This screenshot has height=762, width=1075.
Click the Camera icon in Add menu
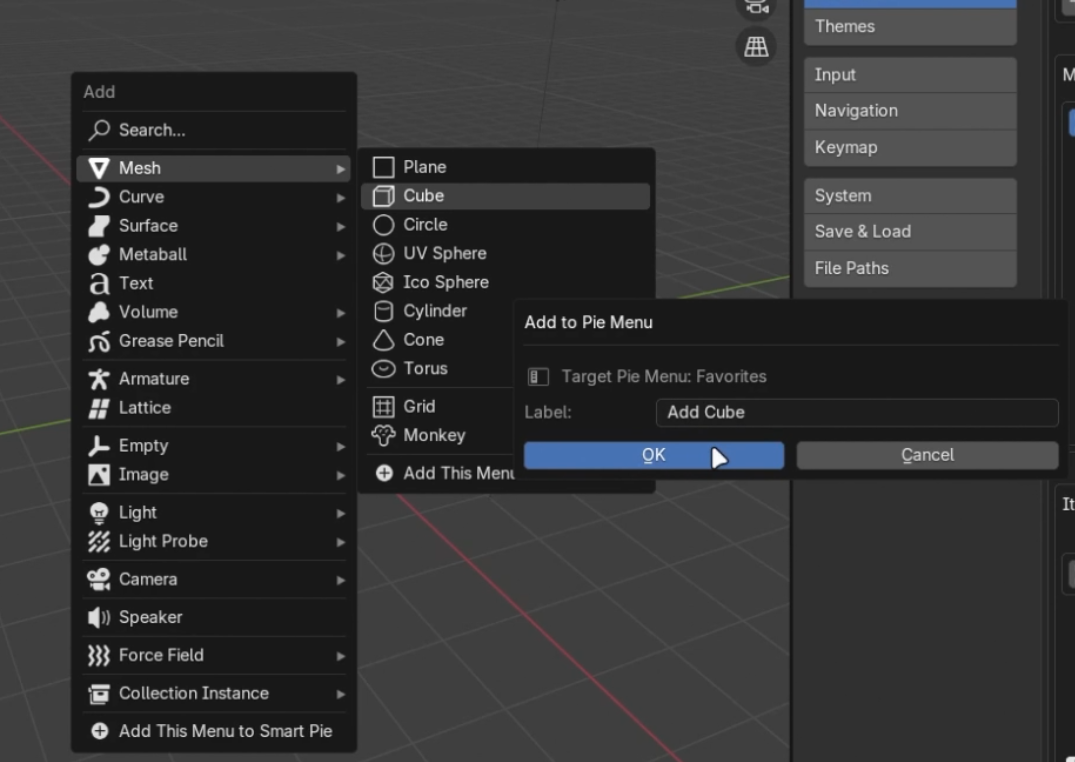tap(99, 580)
